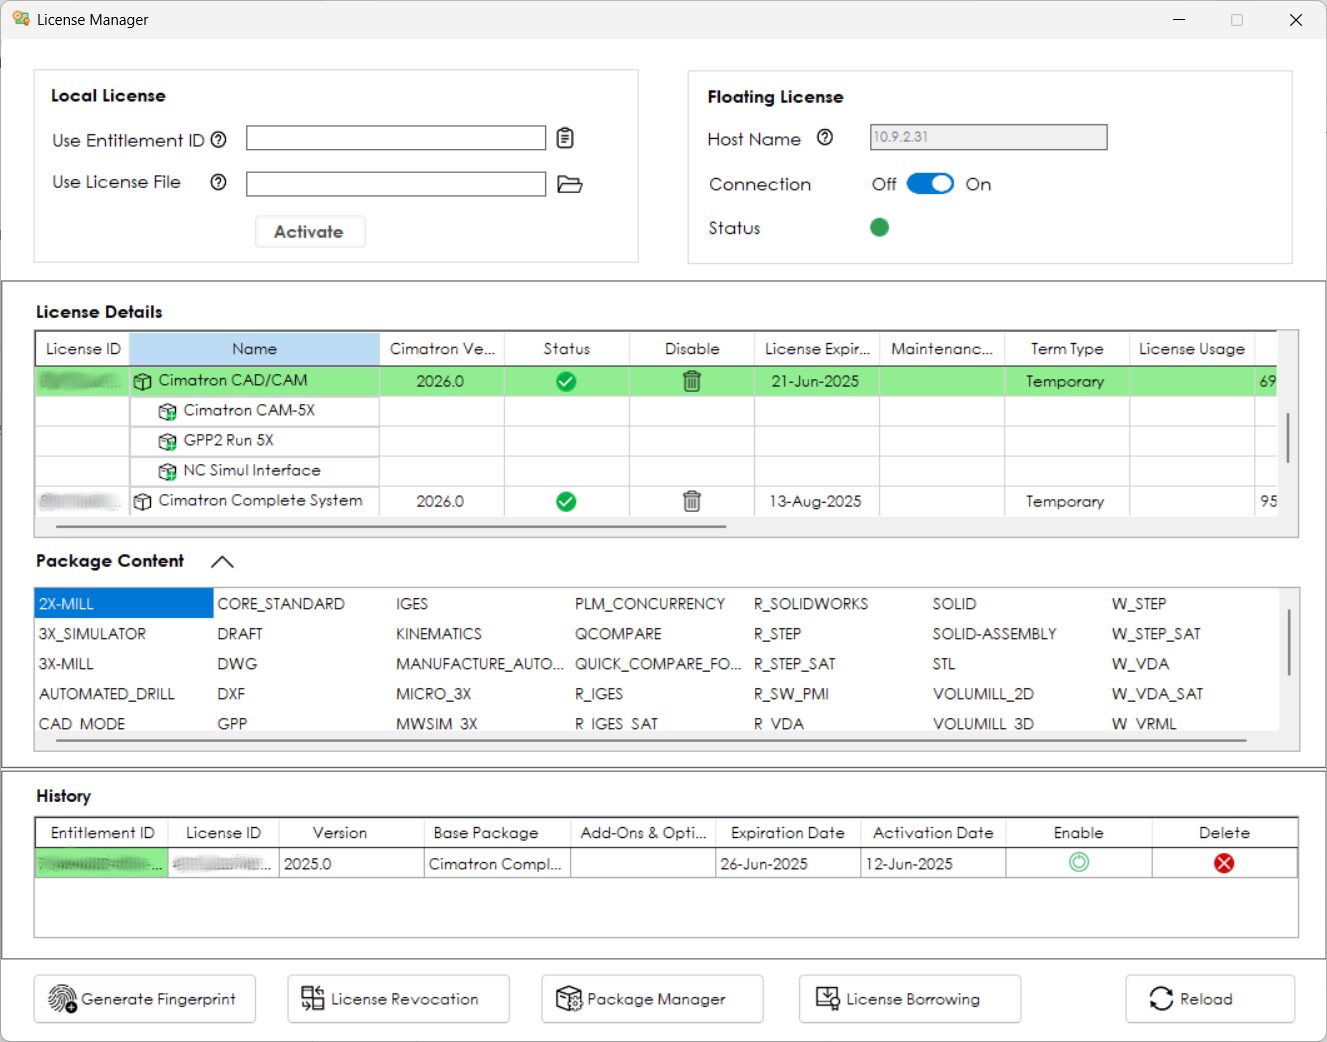Open the license file browse folder icon

(x=569, y=184)
